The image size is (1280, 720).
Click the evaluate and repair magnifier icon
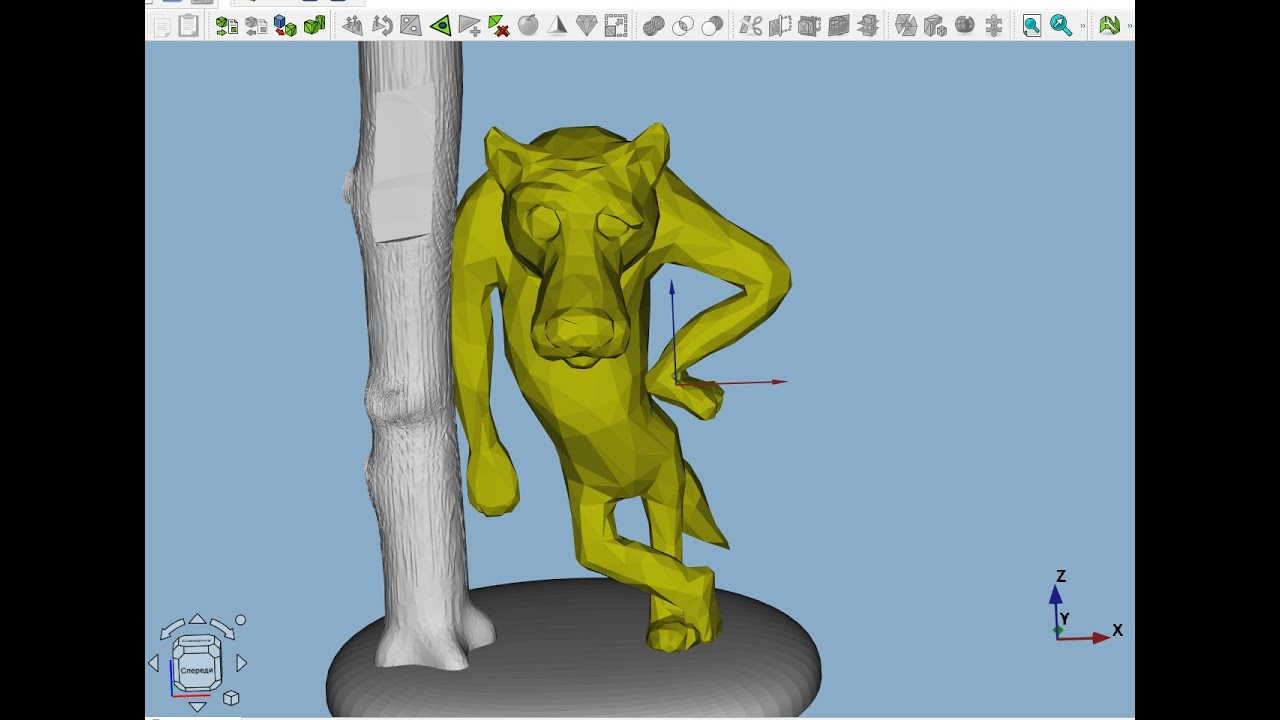coord(1032,26)
